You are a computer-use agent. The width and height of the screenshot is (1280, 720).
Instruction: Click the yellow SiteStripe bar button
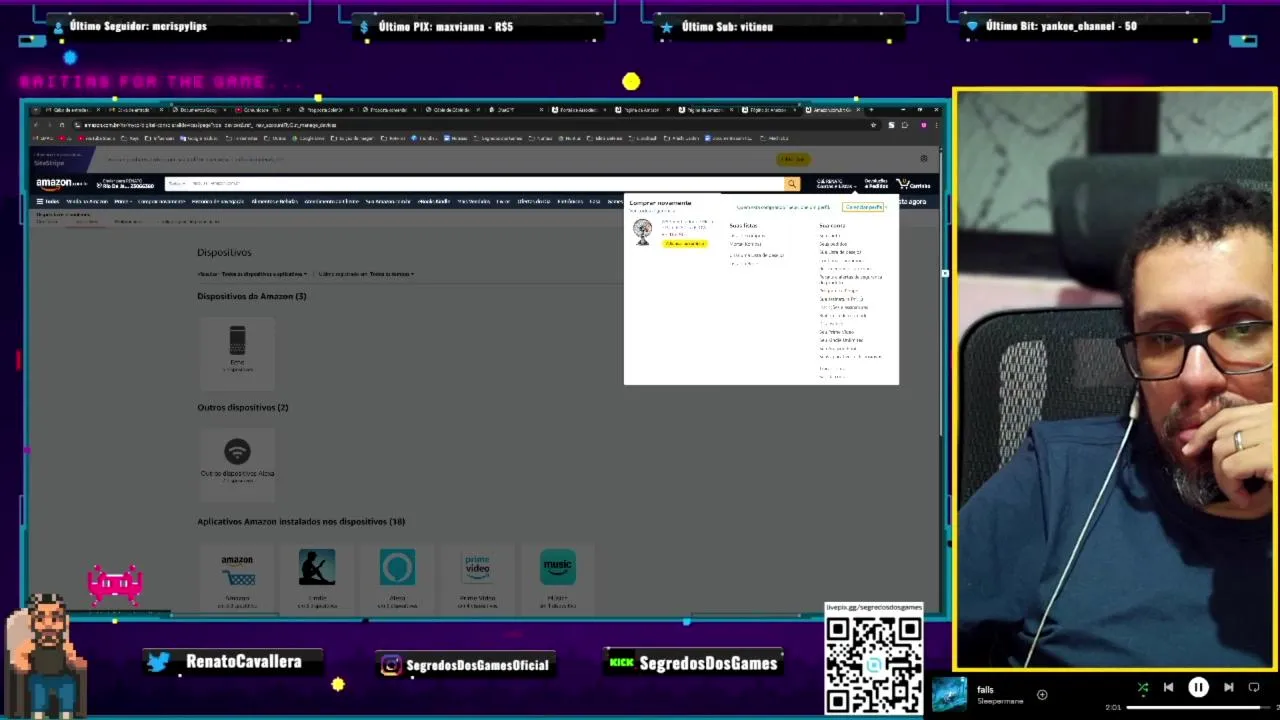click(x=792, y=159)
